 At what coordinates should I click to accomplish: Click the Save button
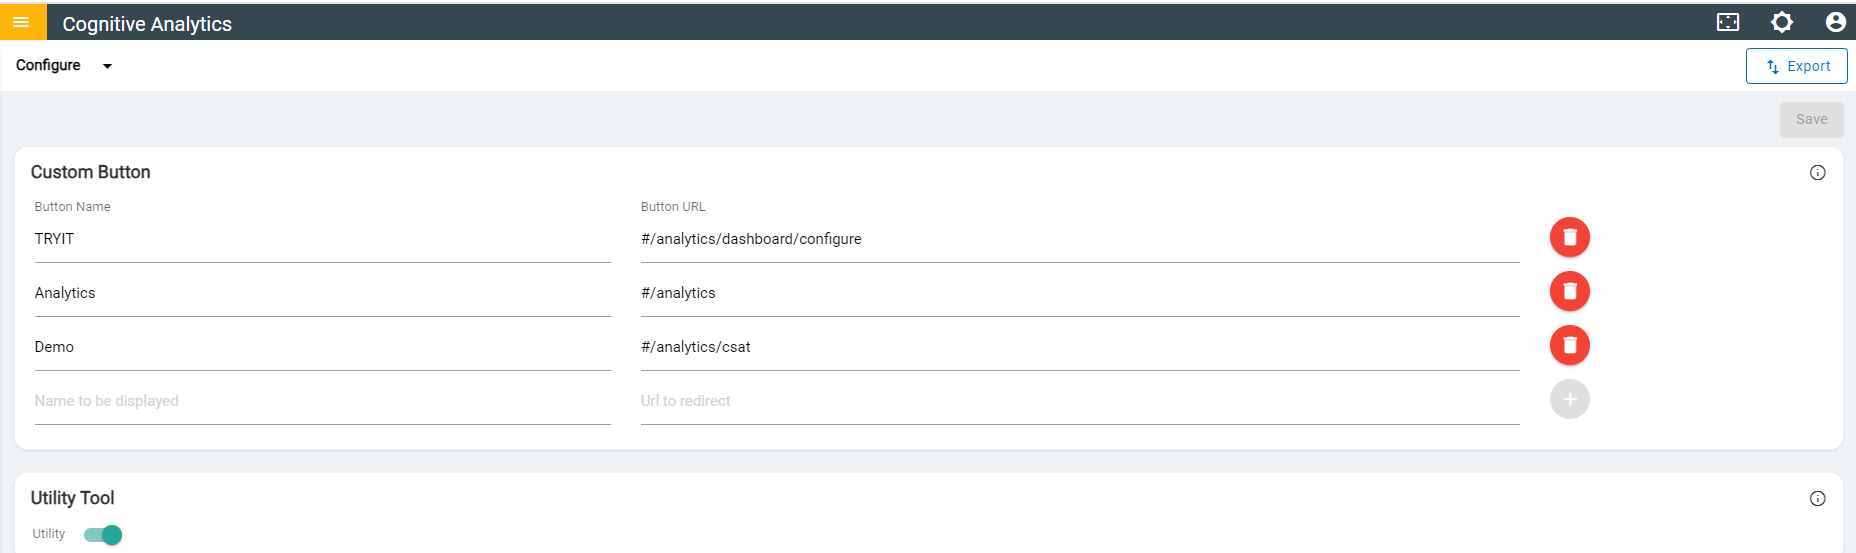(1811, 120)
